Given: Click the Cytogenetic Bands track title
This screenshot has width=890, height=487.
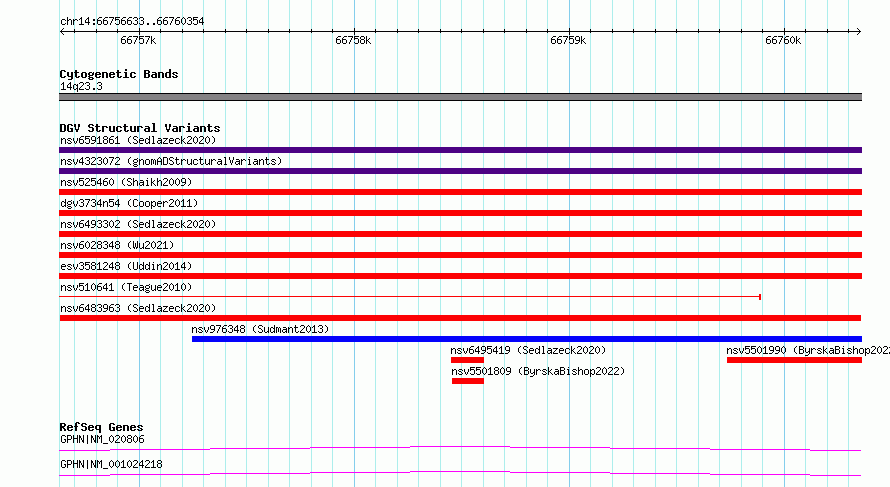Looking at the screenshot, I should (119, 74).
